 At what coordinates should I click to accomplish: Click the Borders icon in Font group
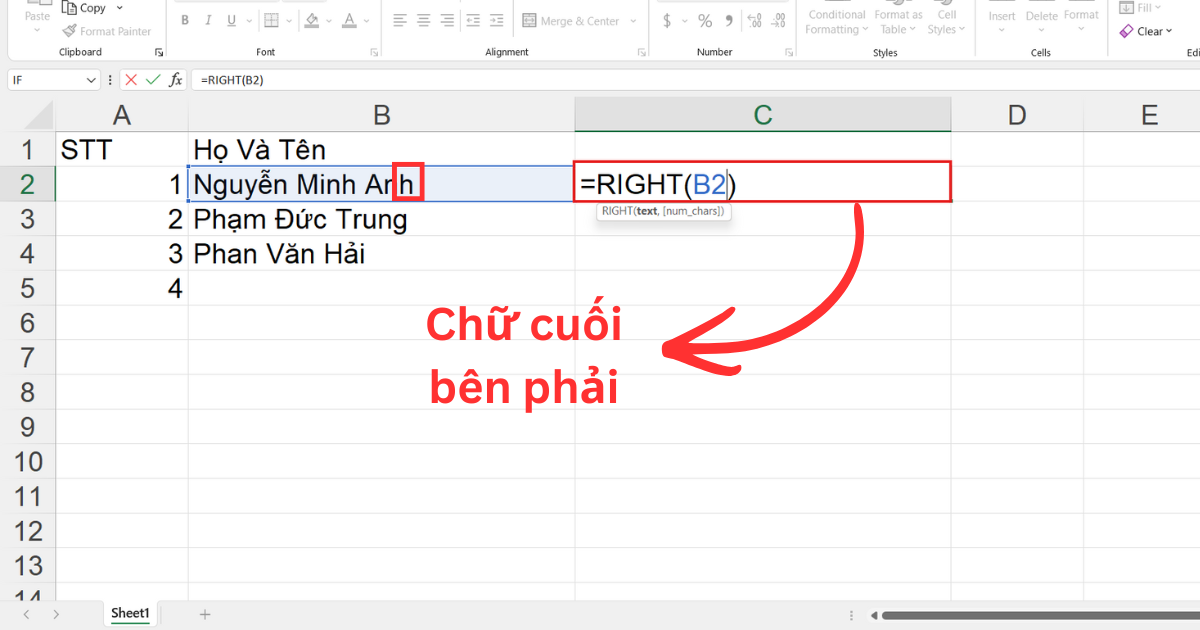[x=272, y=20]
